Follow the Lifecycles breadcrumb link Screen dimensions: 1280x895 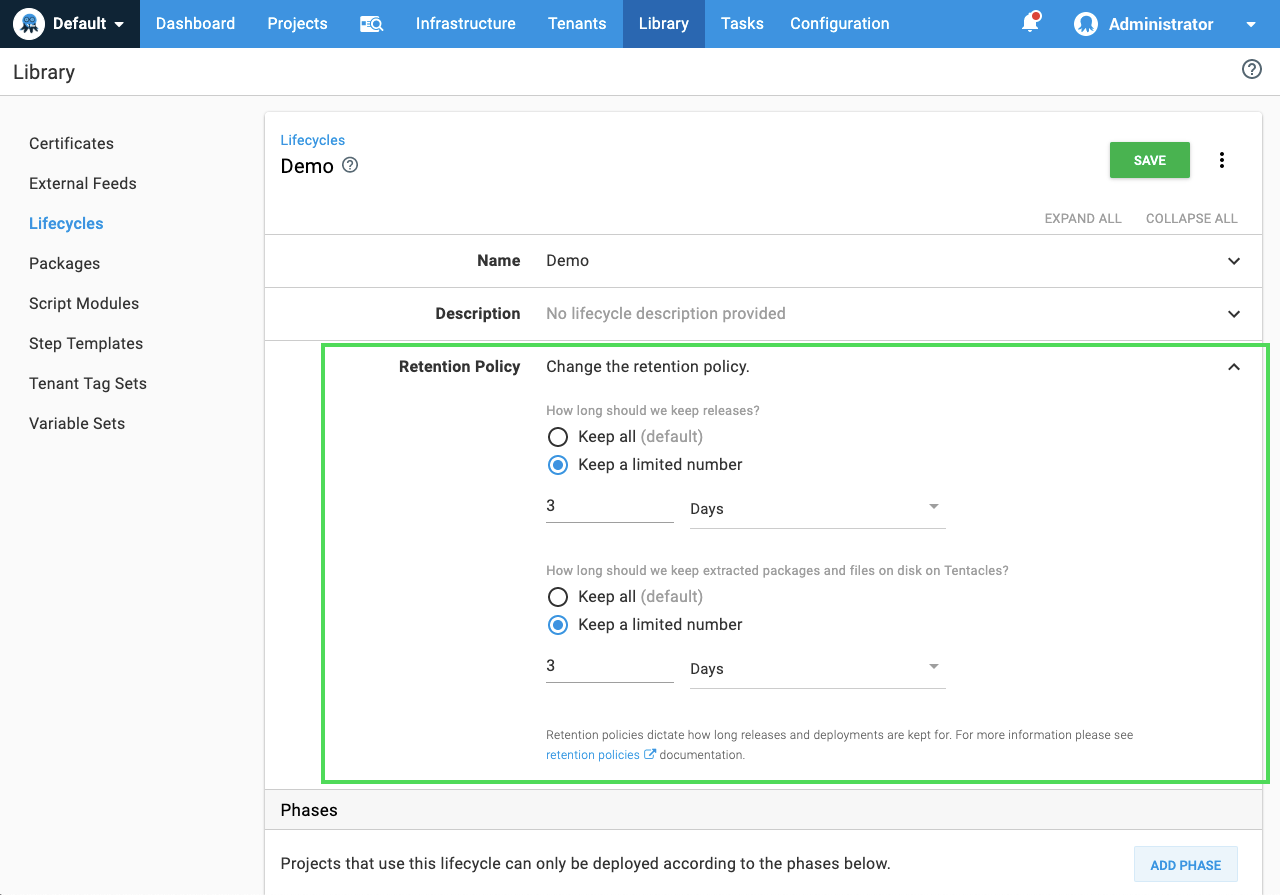point(312,140)
